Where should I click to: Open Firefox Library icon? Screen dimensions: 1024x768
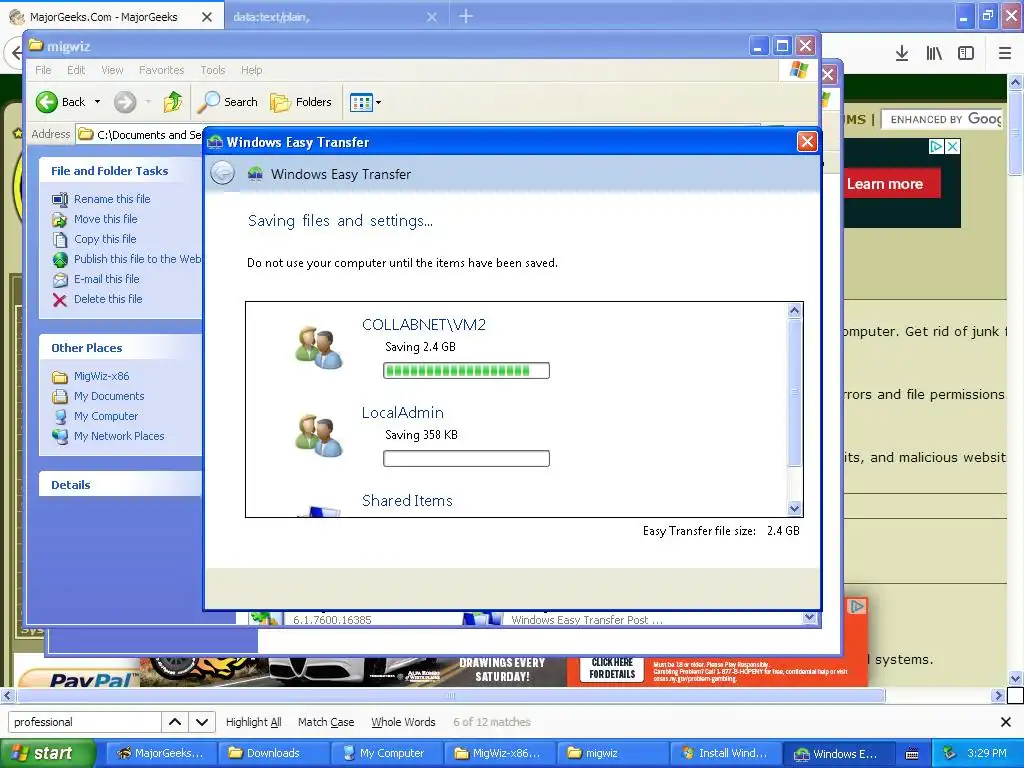click(934, 54)
